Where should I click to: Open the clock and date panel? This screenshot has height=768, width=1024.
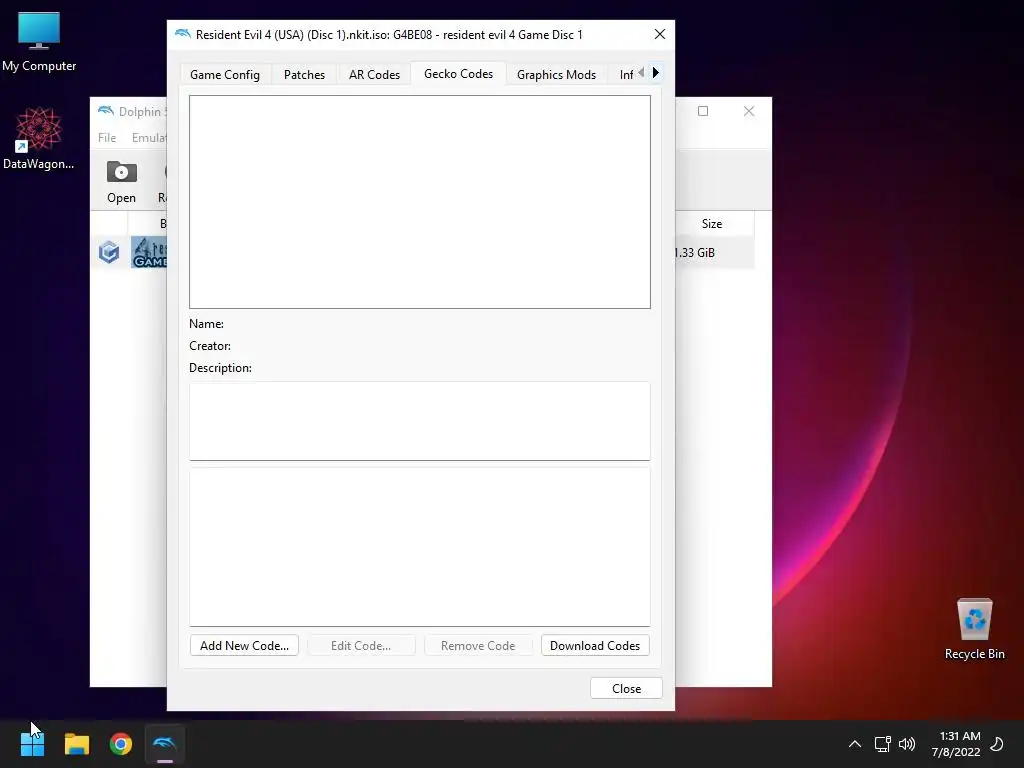[956, 744]
